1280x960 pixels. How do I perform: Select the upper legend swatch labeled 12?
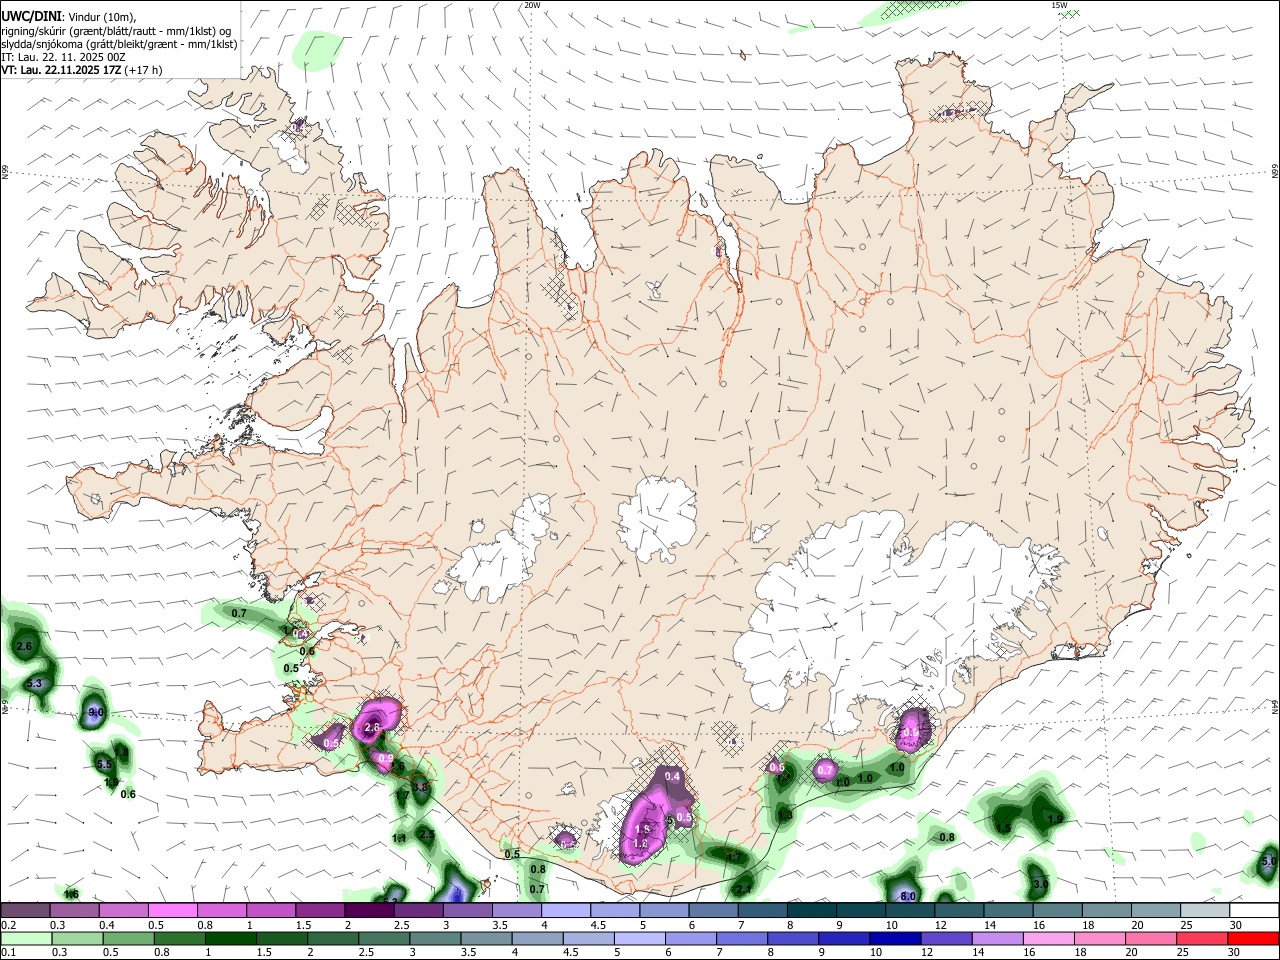coord(958,910)
